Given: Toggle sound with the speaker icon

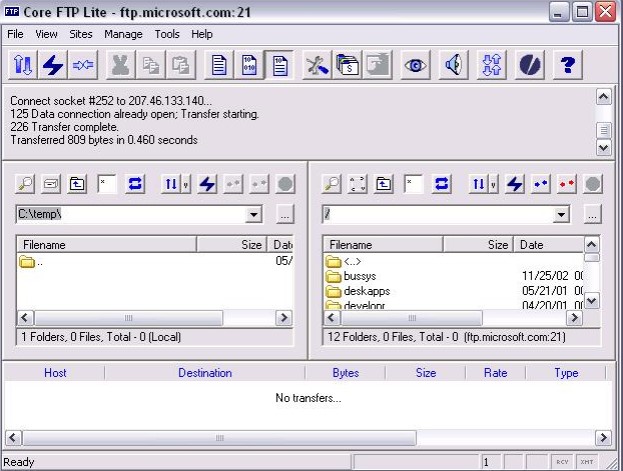Looking at the screenshot, I should click(x=453, y=65).
